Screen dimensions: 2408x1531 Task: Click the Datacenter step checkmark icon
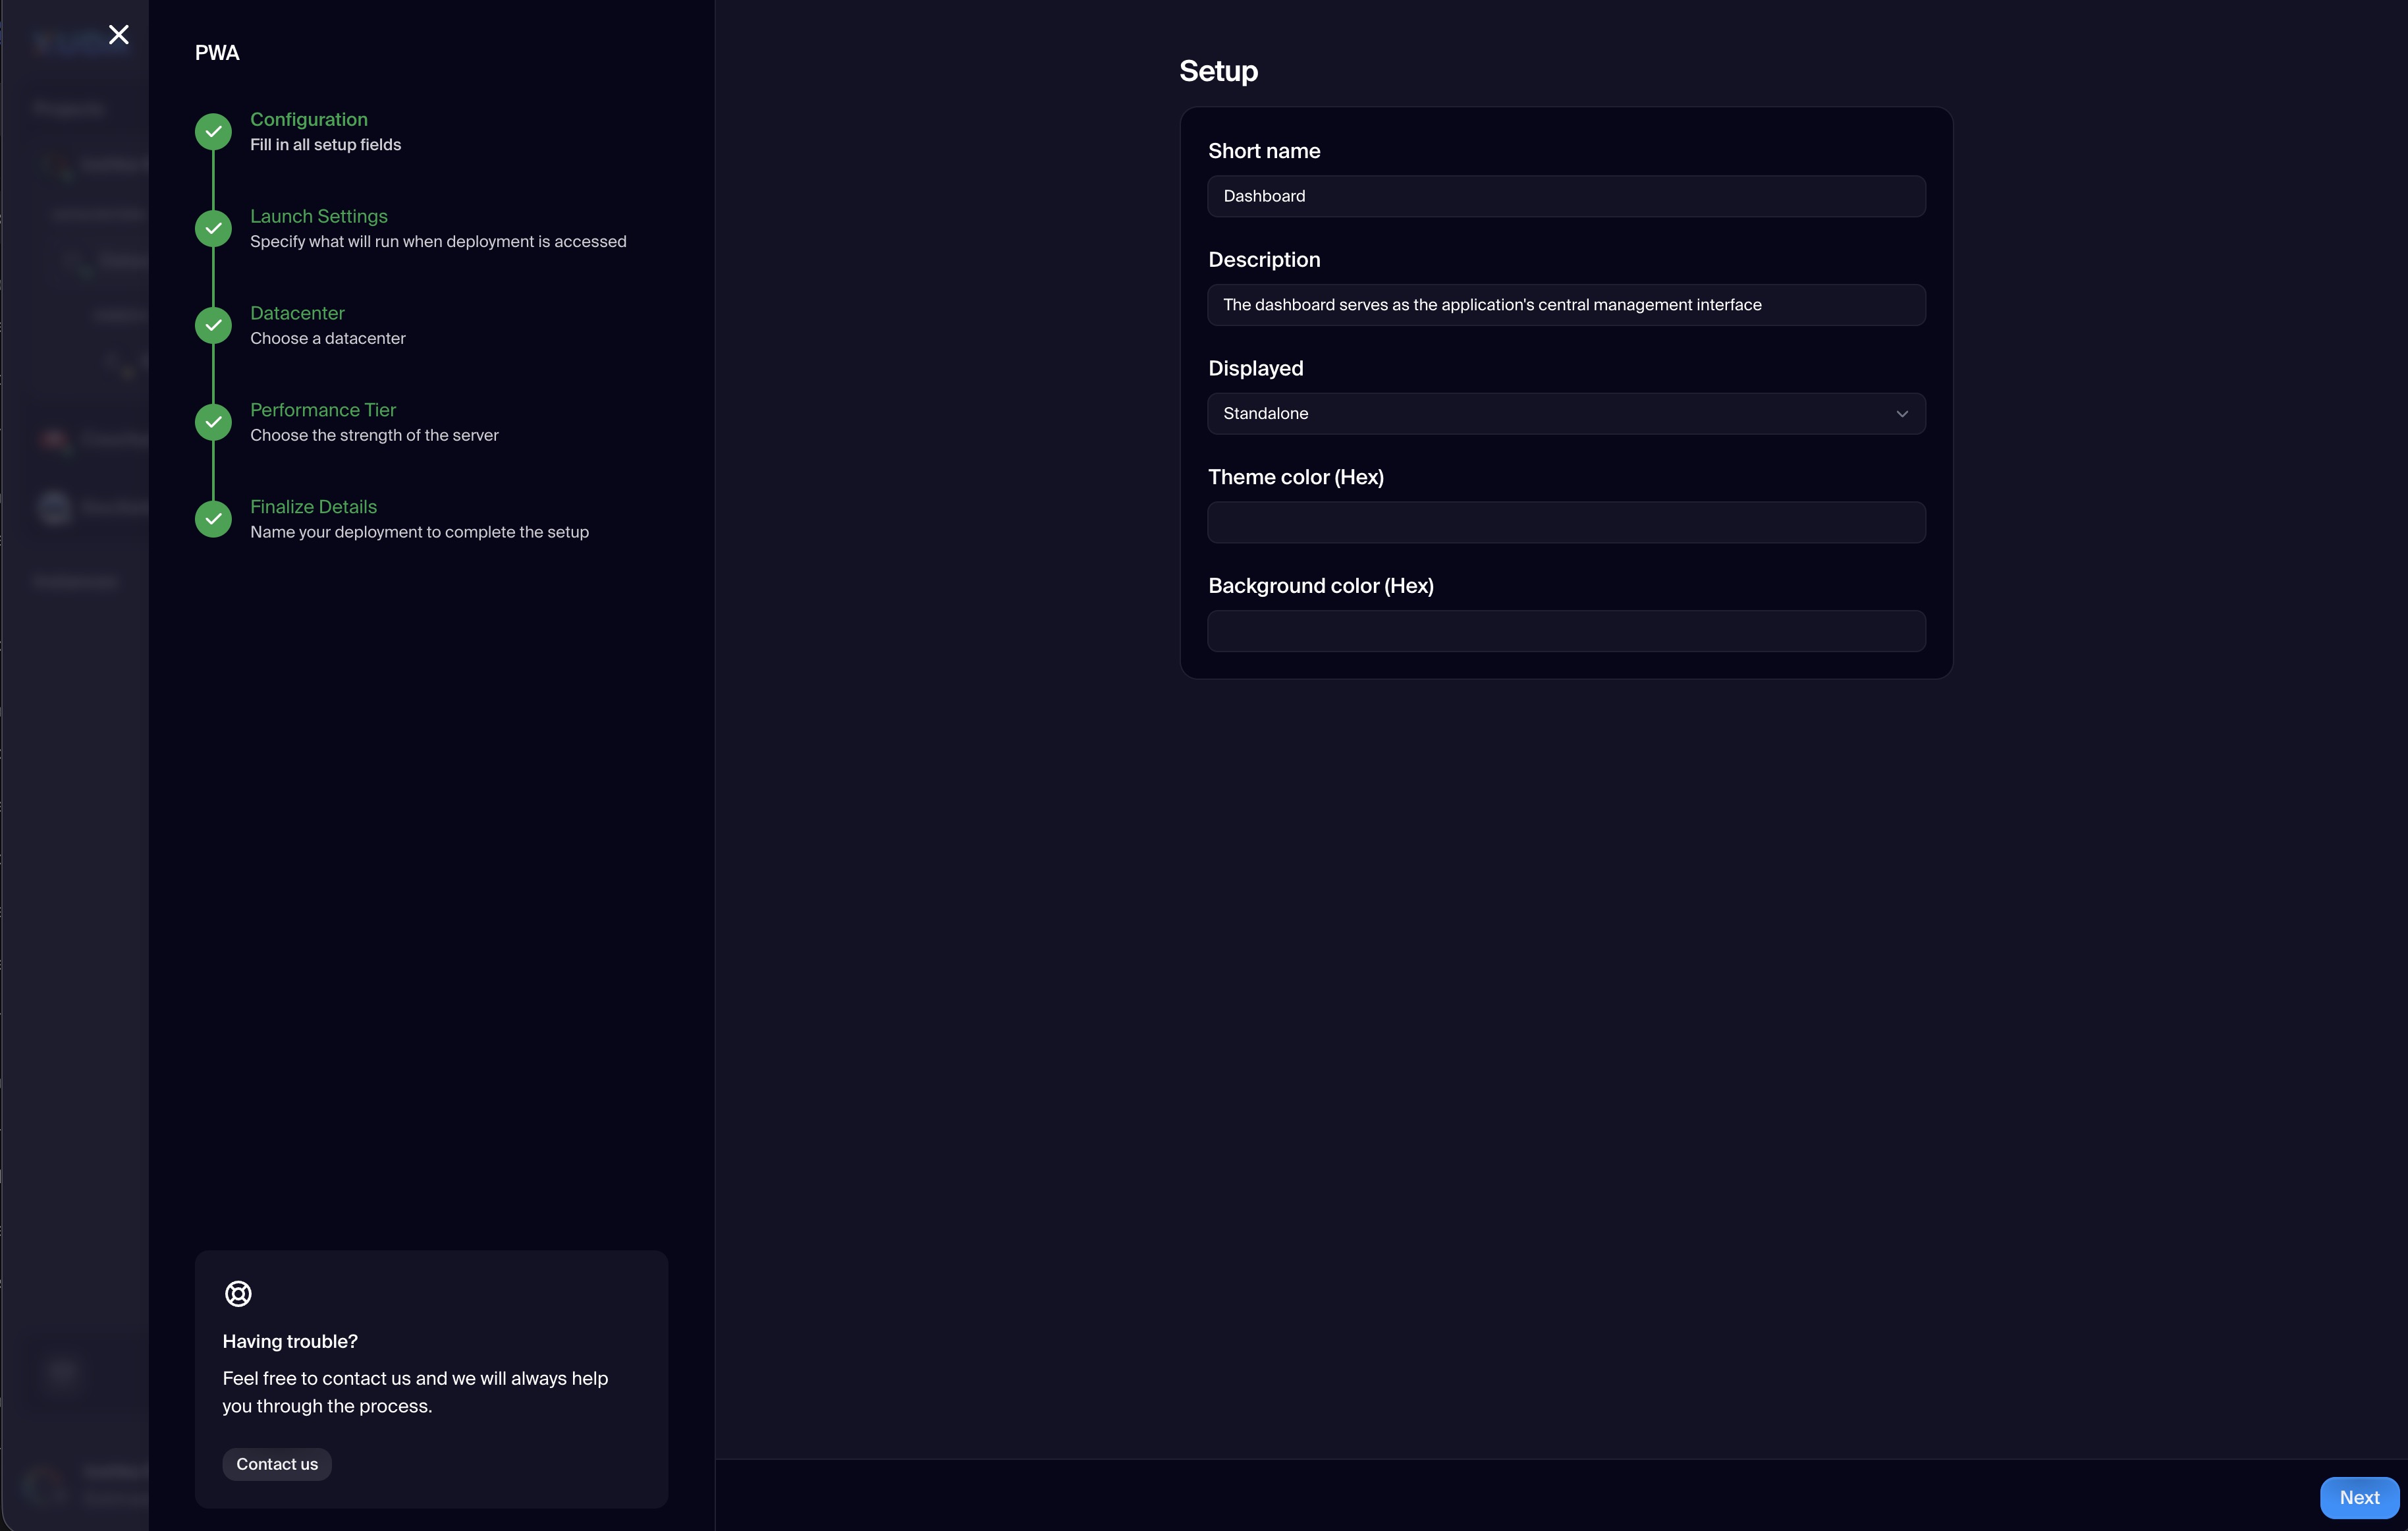[x=213, y=326]
